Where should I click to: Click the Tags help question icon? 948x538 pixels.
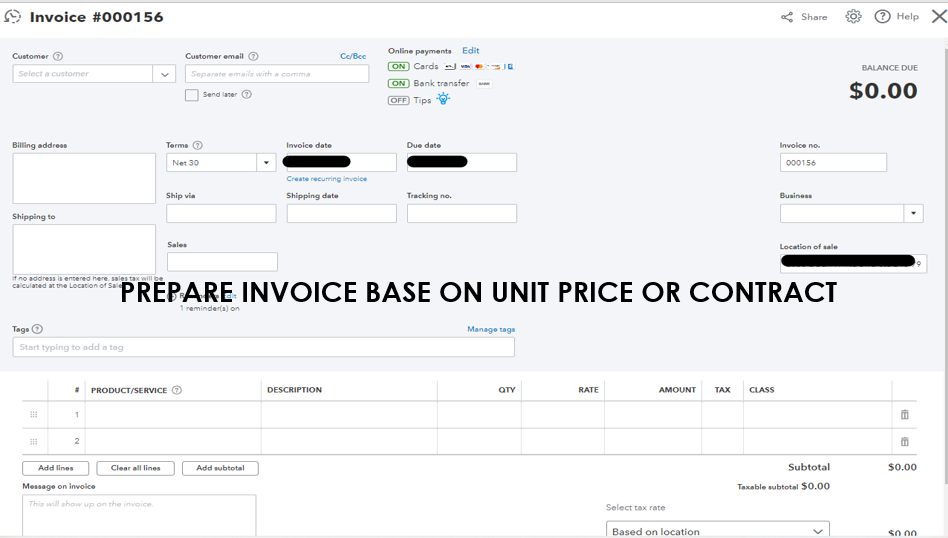point(37,329)
